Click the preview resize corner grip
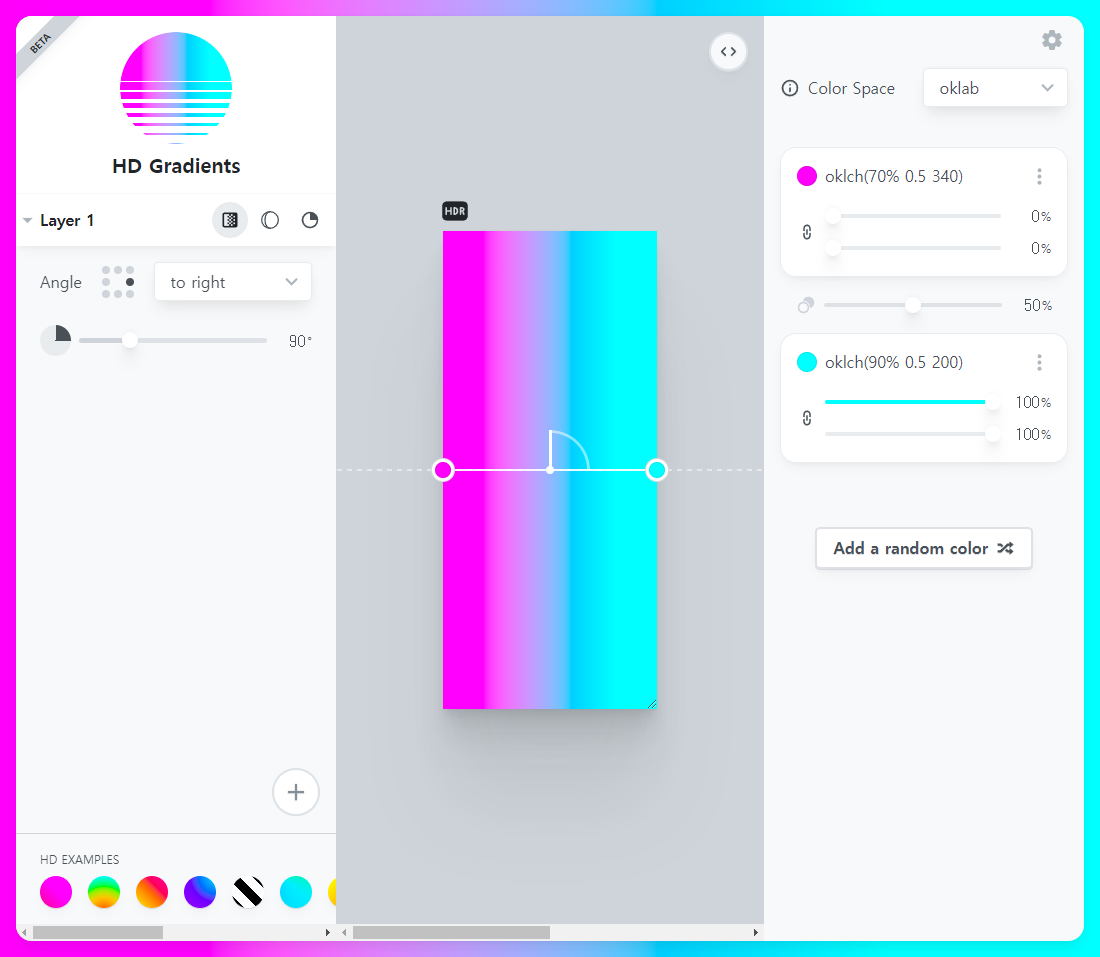Screen dimensions: 1100x957 [x=652, y=704]
